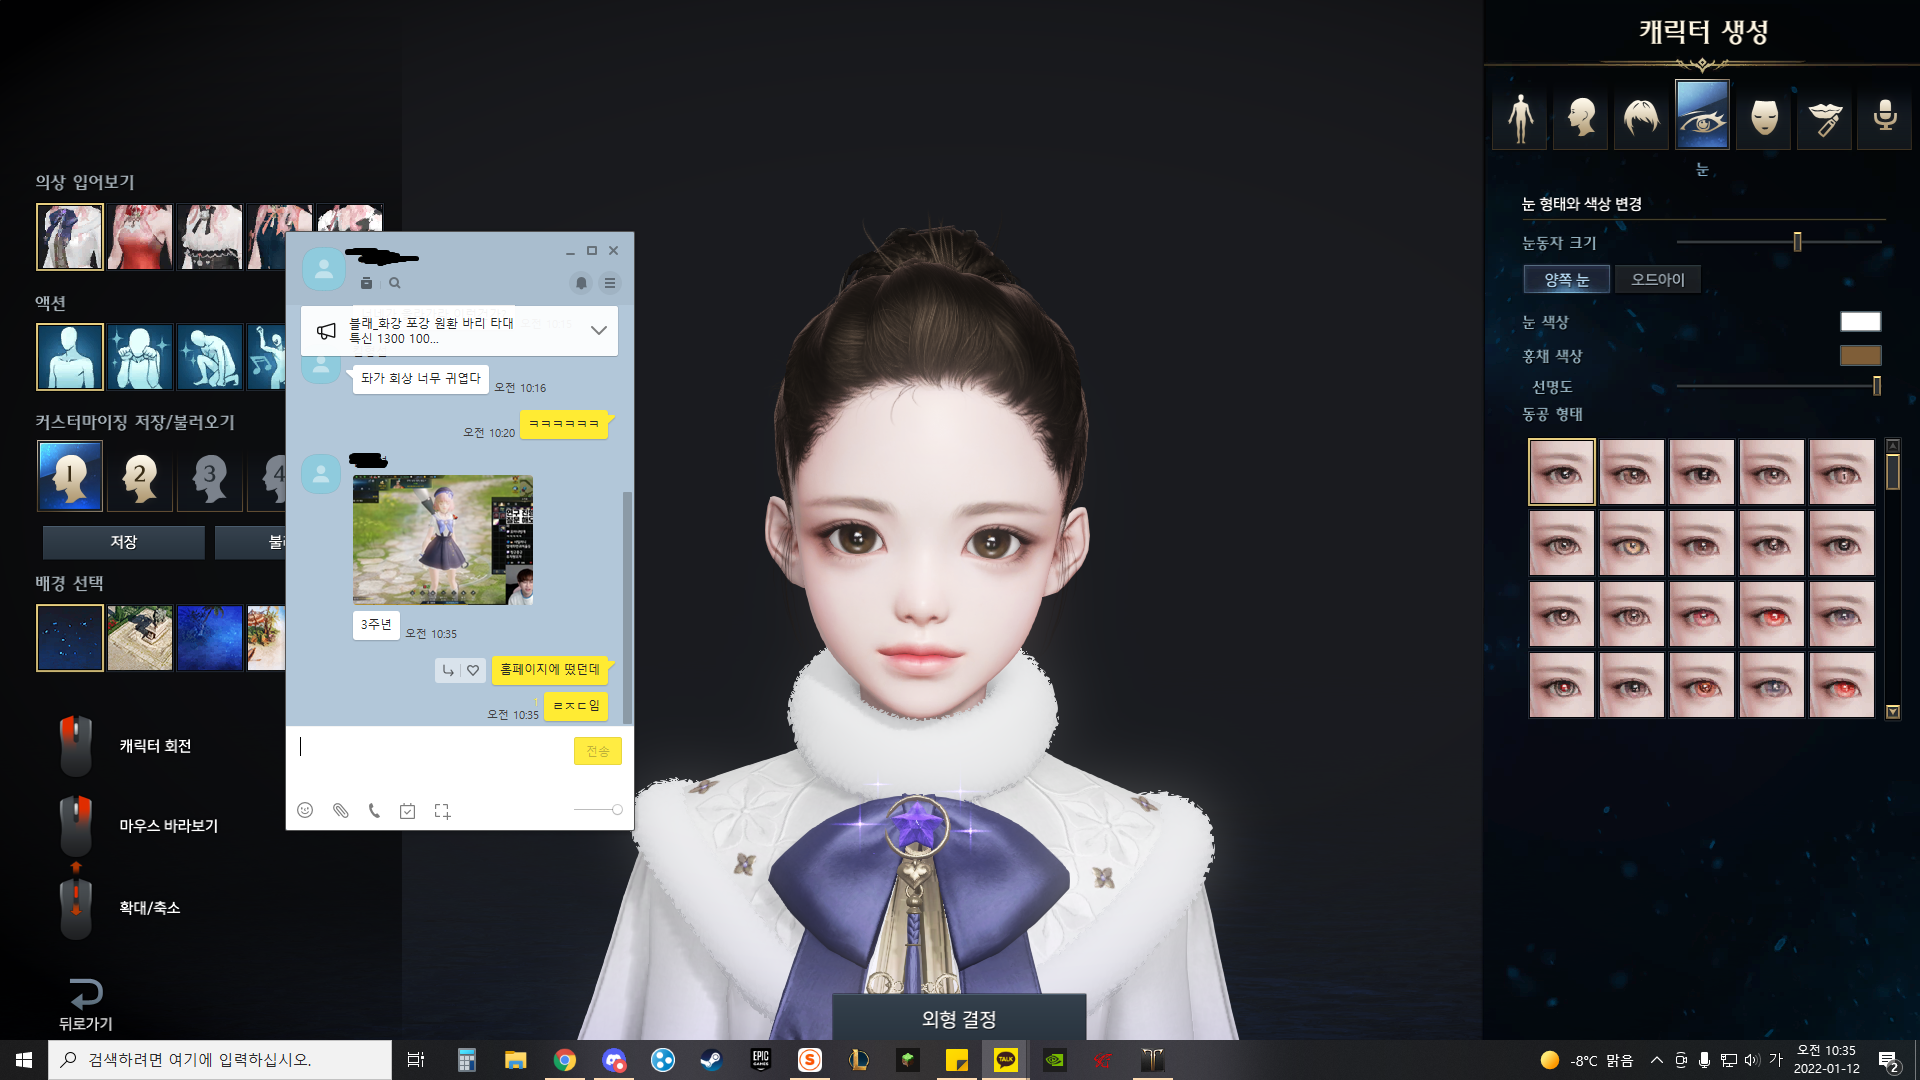Open the voice microphone icon
The image size is (1920, 1080).
click(x=1885, y=118)
